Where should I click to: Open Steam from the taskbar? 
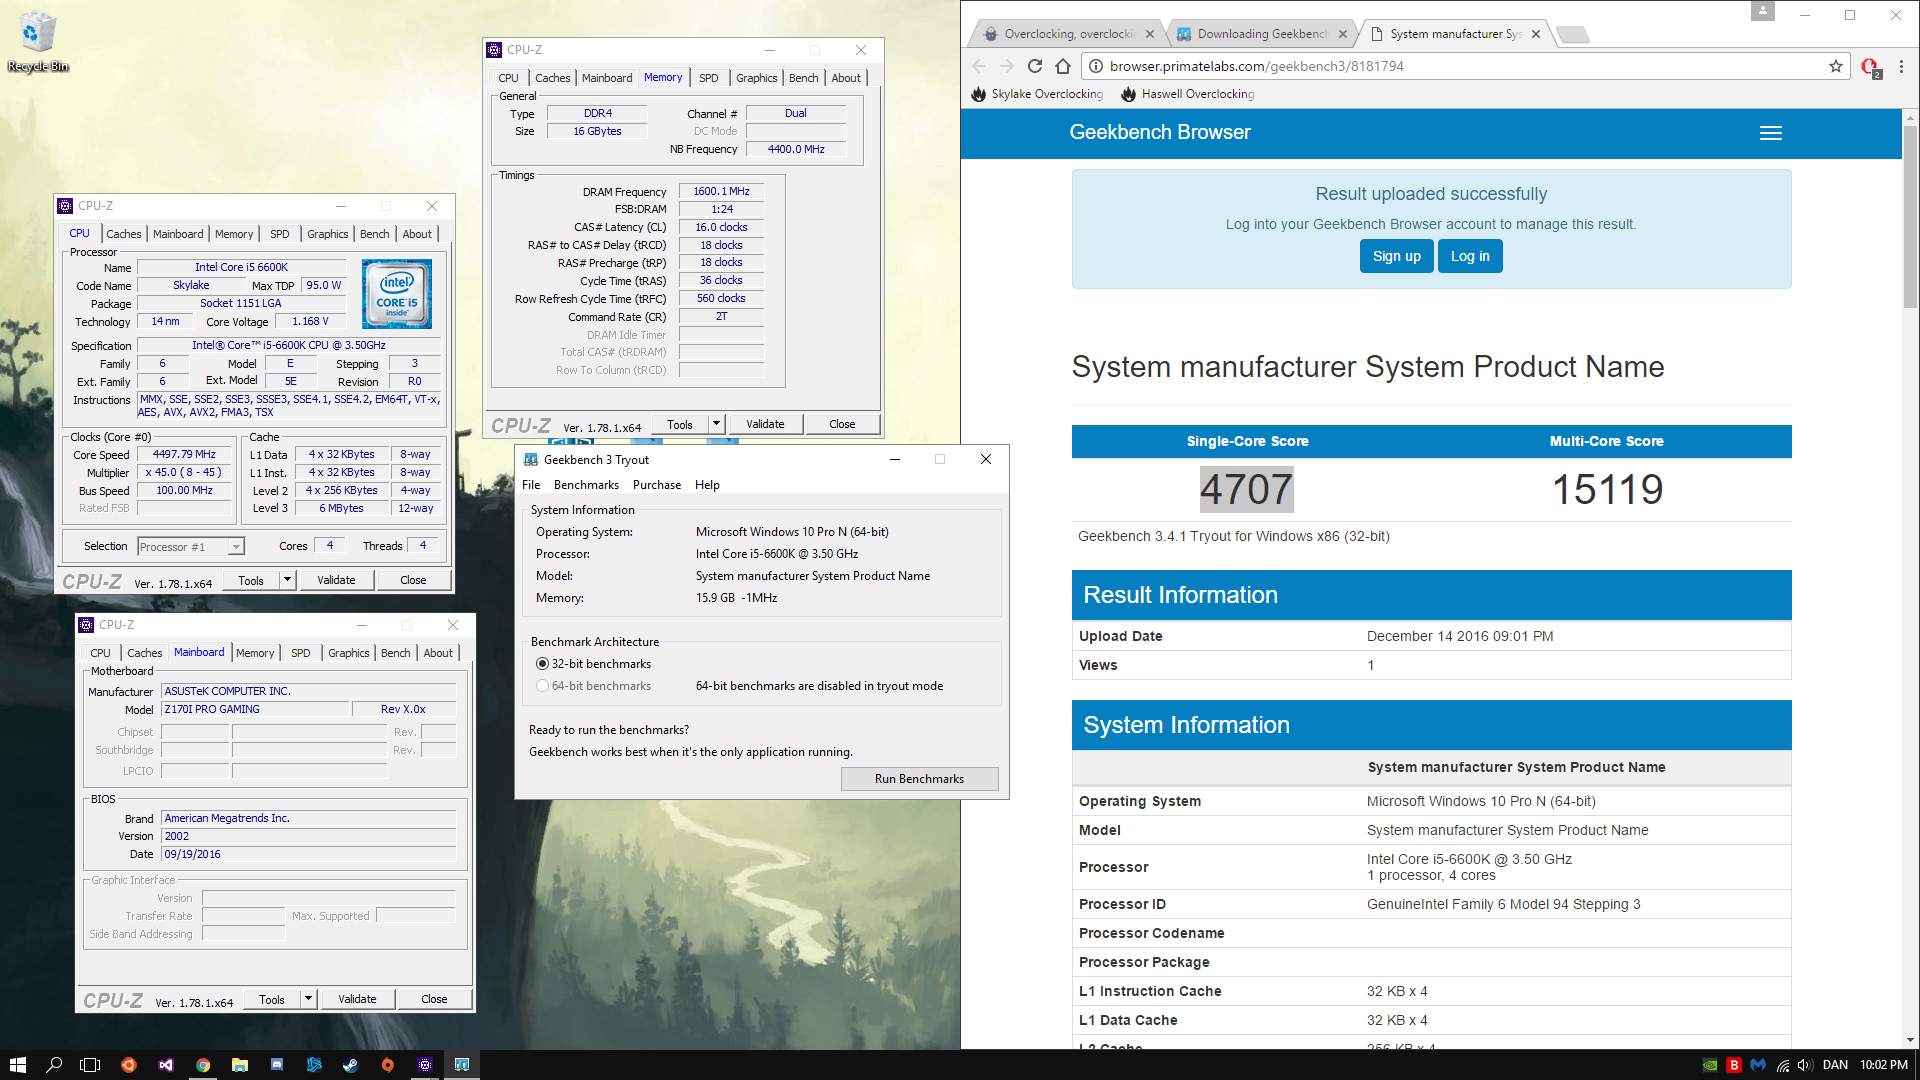point(351,1065)
